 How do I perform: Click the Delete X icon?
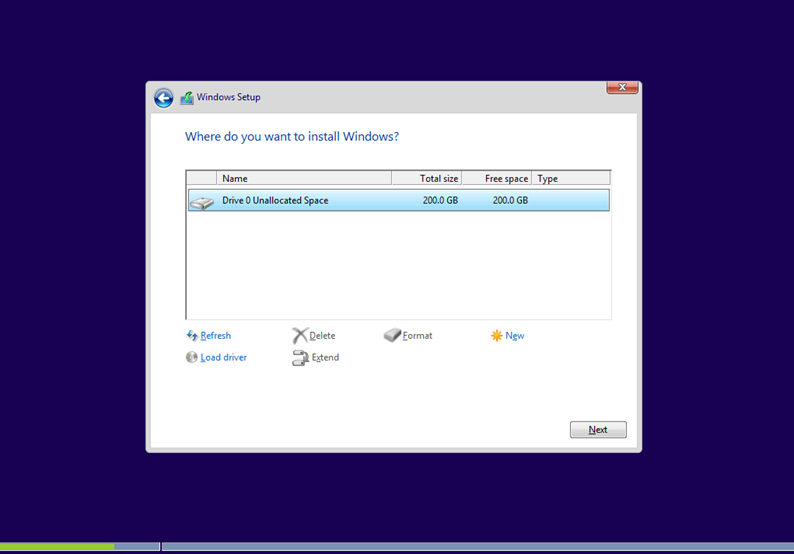point(300,335)
